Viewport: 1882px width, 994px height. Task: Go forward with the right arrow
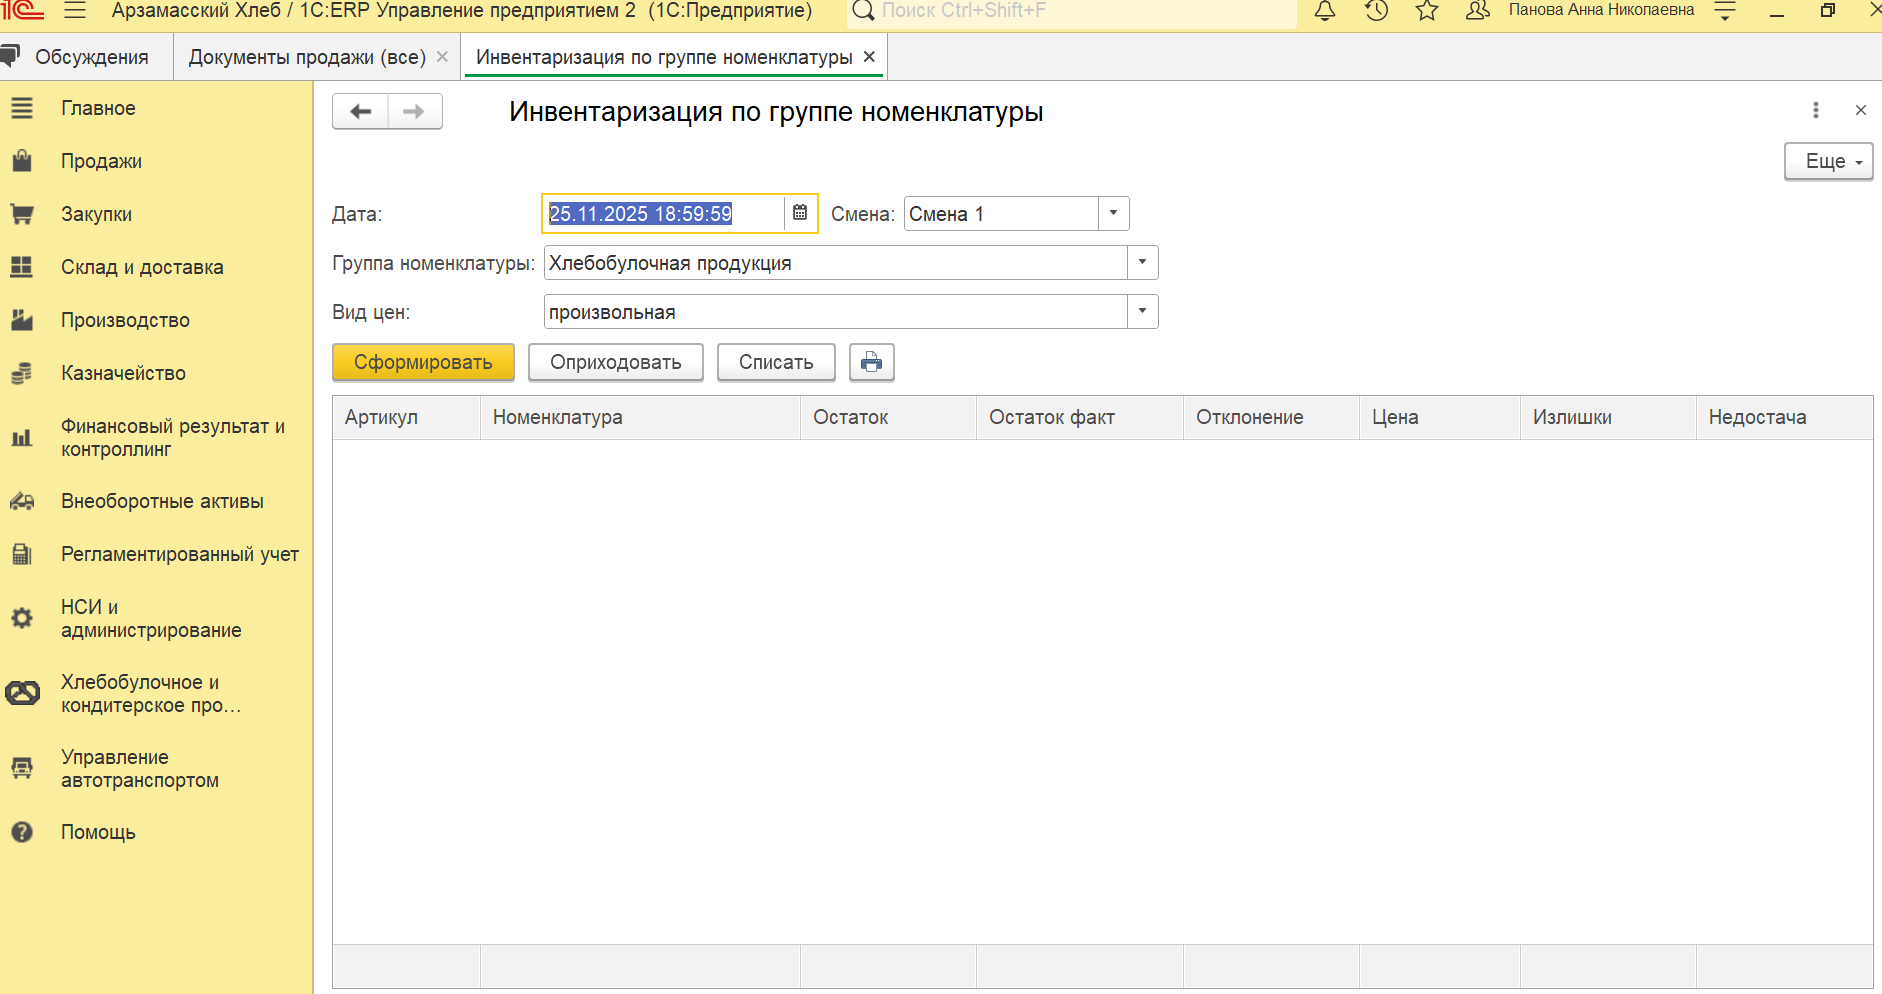(x=415, y=111)
